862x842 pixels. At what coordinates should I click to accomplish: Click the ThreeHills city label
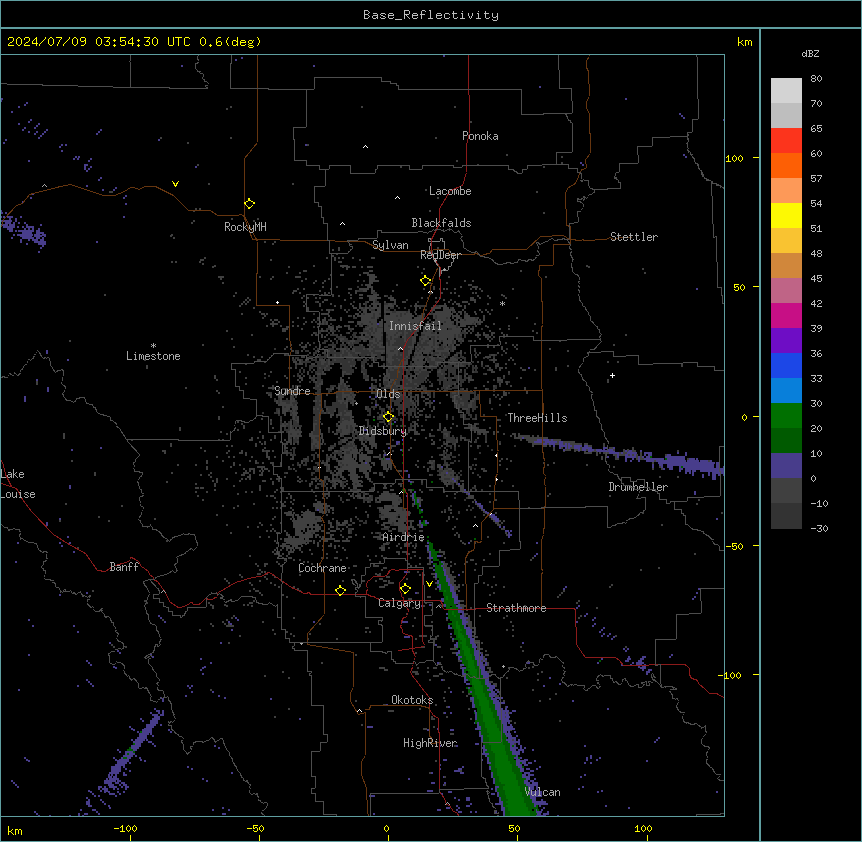pyautogui.click(x=537, y=418)
